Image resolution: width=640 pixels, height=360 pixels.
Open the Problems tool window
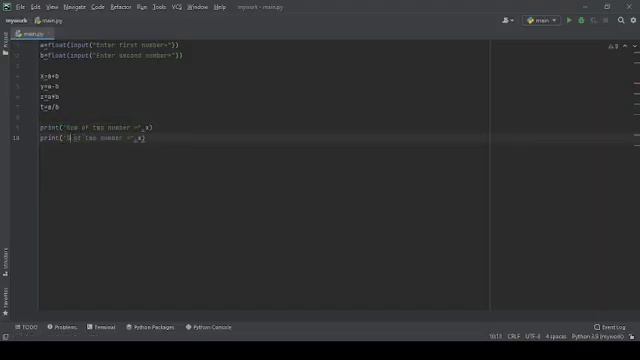[62, 327]
